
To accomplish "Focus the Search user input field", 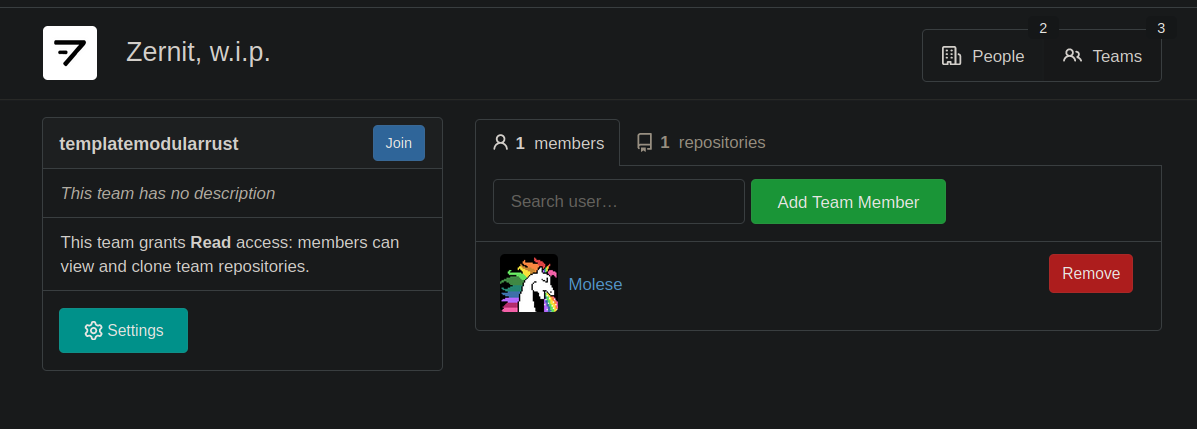I will point(618,202).
